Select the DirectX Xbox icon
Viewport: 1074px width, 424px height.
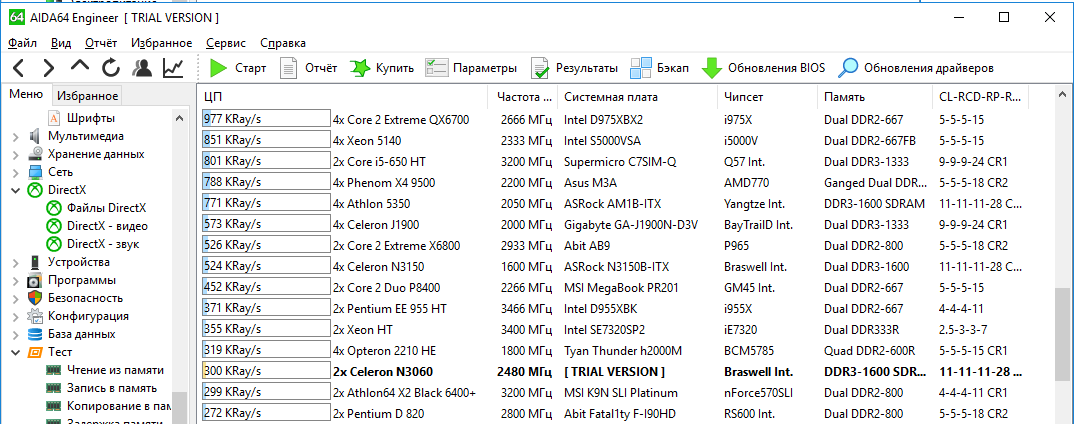coord(36,190)
